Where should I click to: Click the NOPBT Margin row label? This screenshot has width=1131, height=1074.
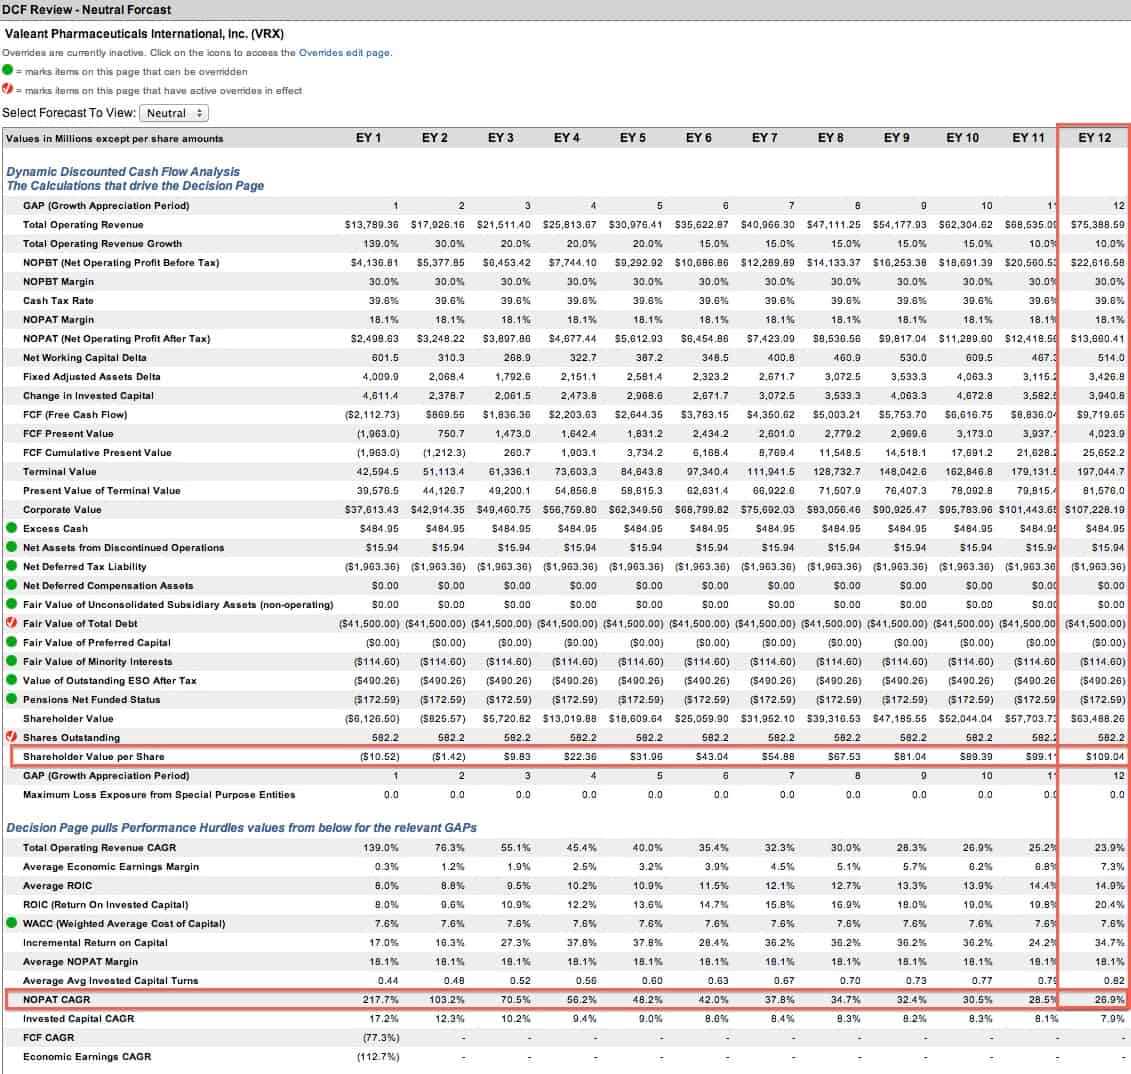(58, 282)
